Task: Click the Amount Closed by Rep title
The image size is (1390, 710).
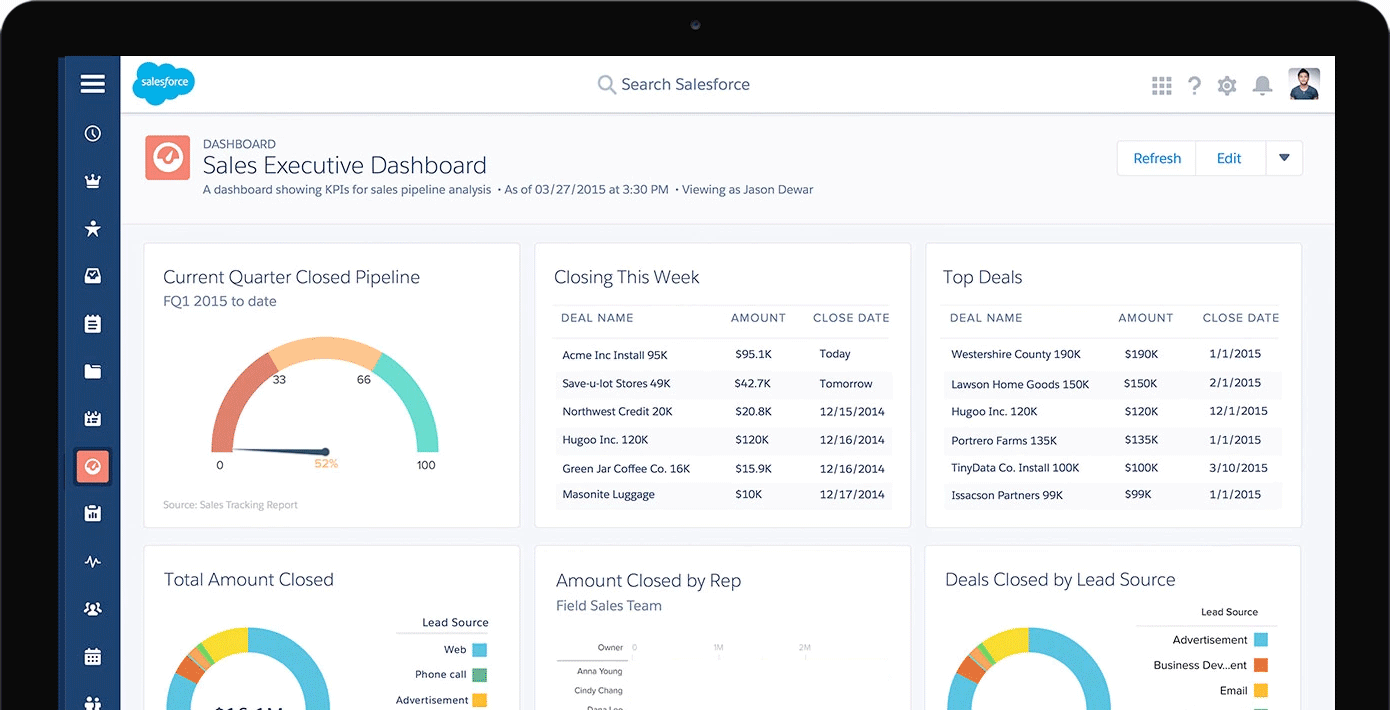Action: tap(648, 581)
